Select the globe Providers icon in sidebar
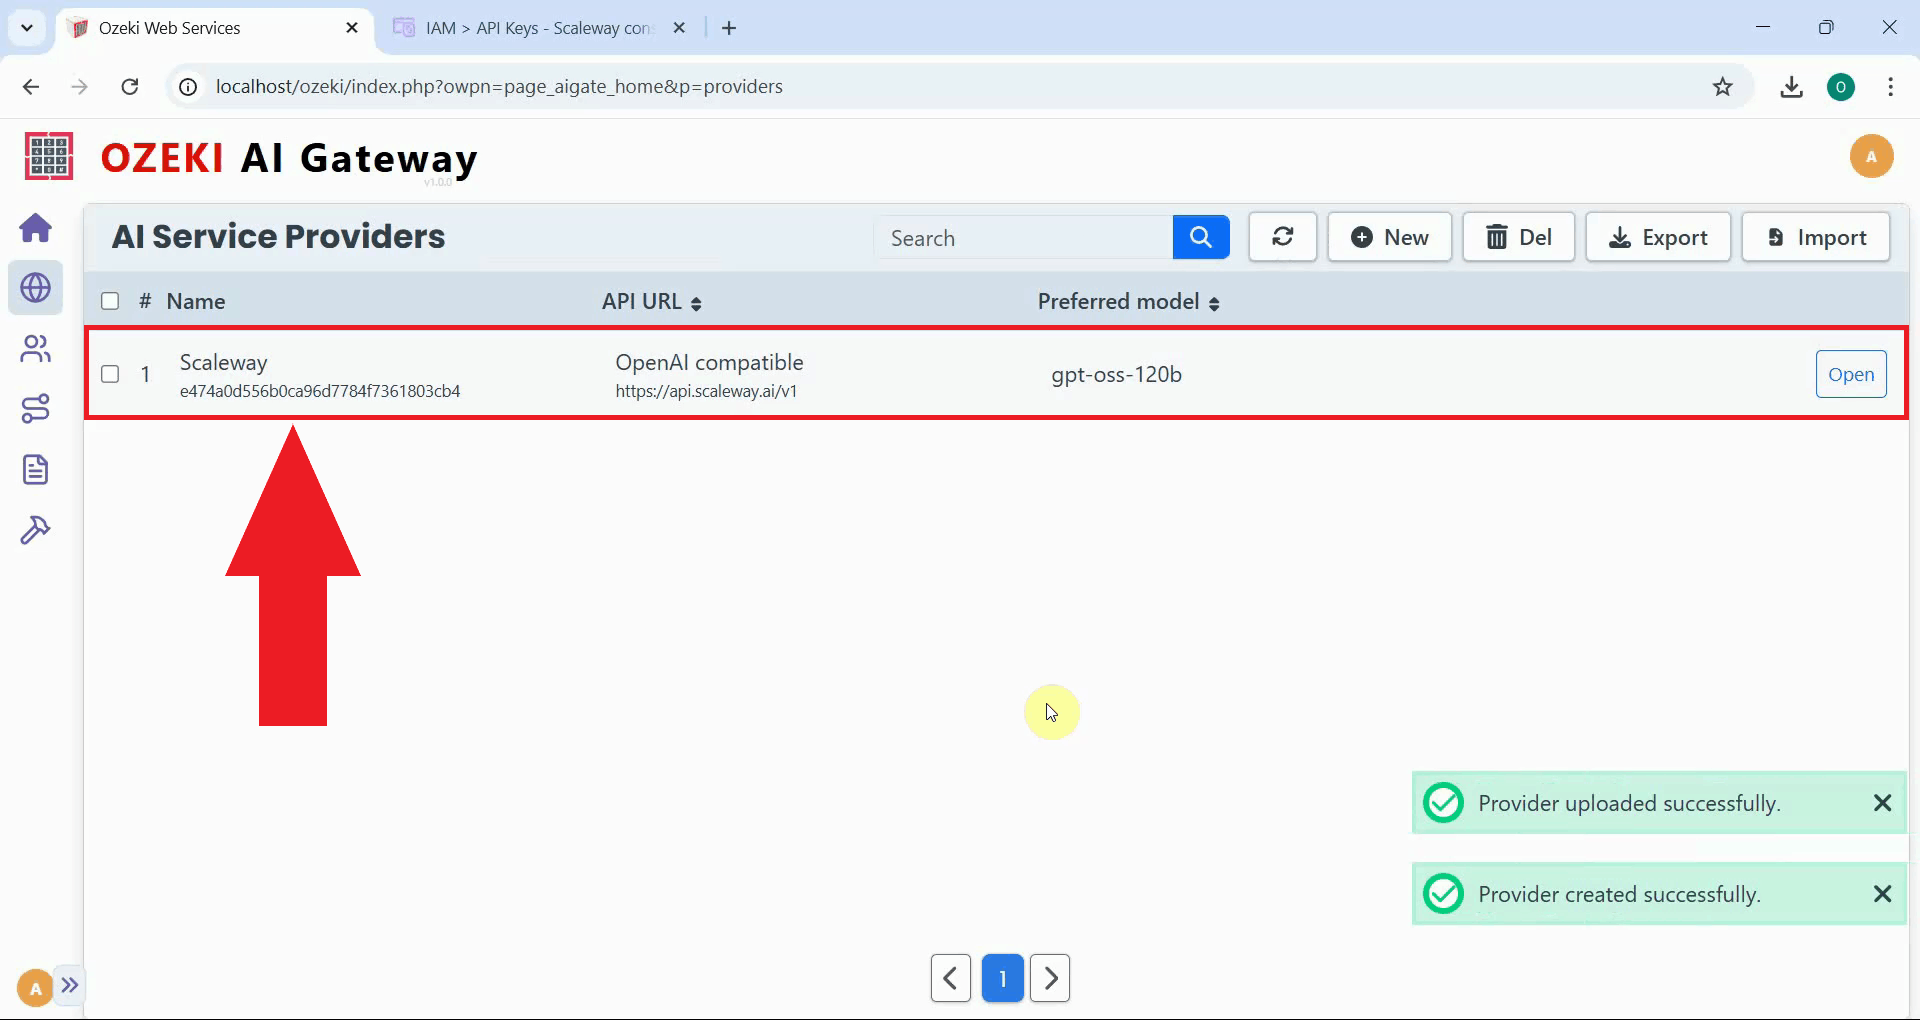The height and width of the screenshot is (1020, 1920). click(x=36, y=288)
